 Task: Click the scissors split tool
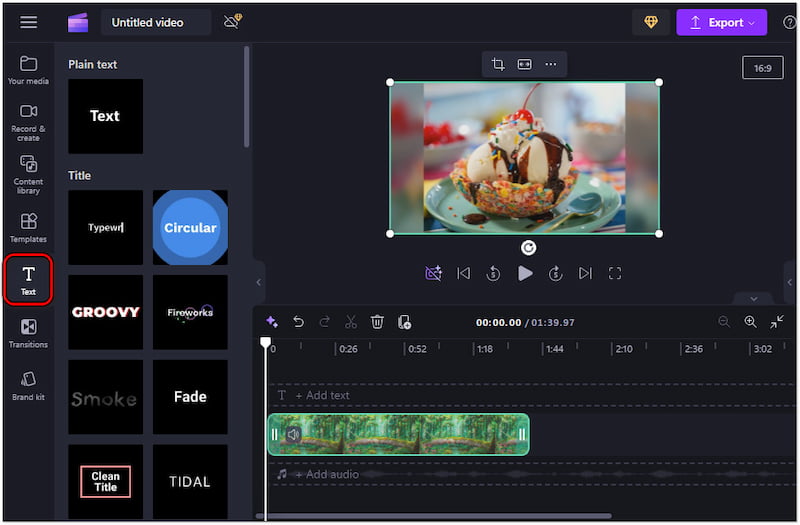(x=351, y=322)
